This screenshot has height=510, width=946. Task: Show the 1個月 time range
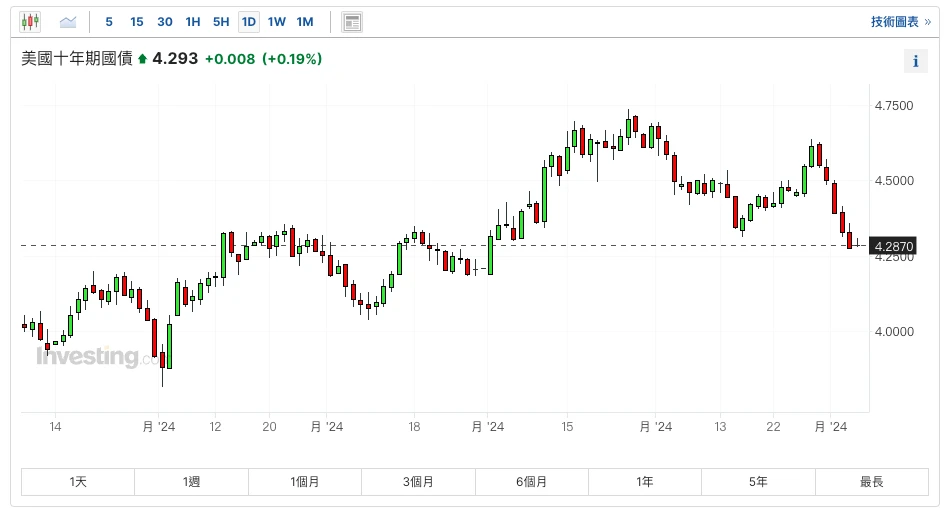(x=305, y=482)
